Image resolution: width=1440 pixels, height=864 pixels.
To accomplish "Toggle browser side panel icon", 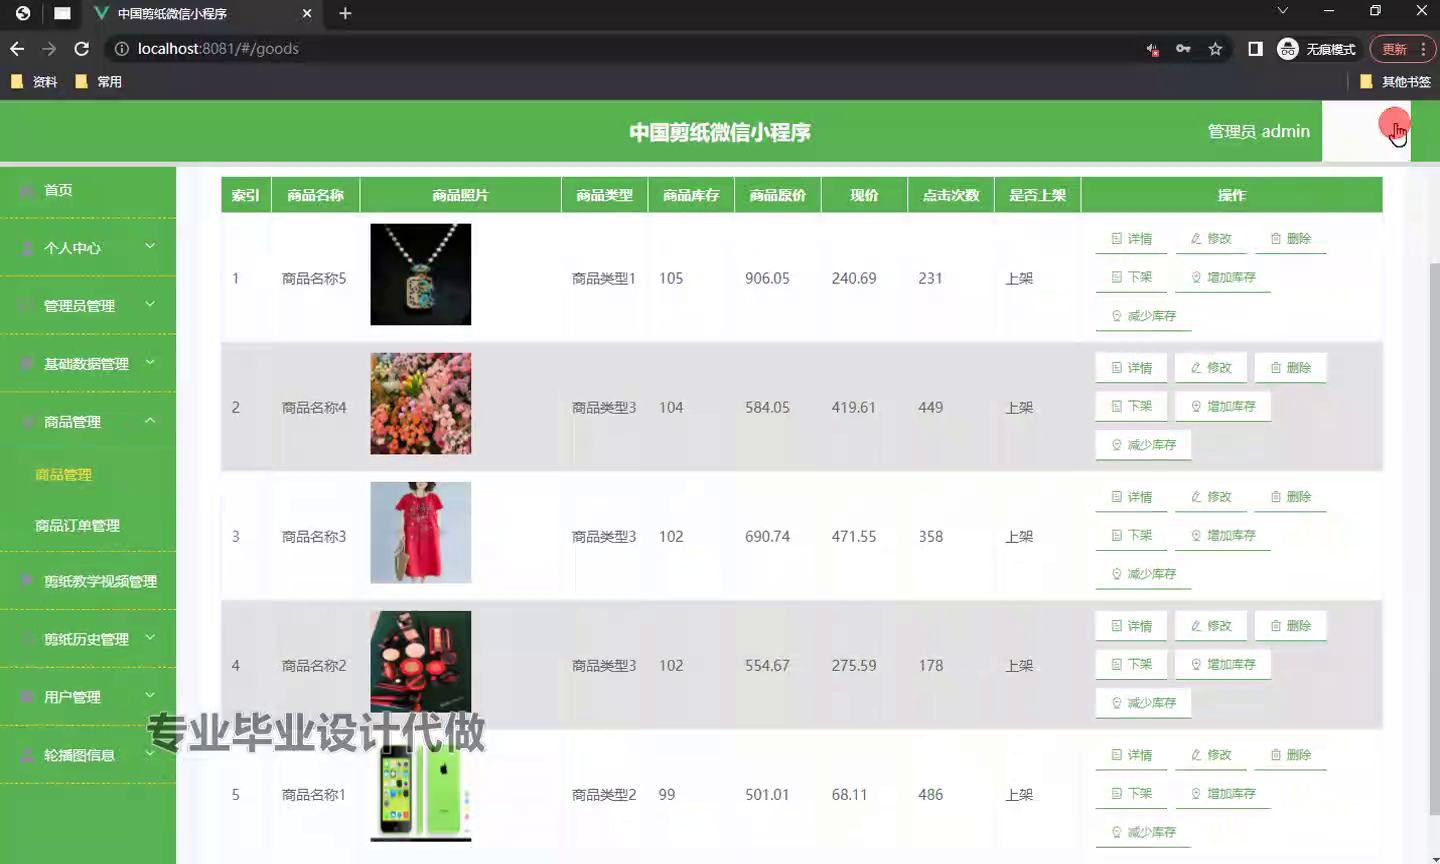I will pyautogui.click(x=1255, y=49).
